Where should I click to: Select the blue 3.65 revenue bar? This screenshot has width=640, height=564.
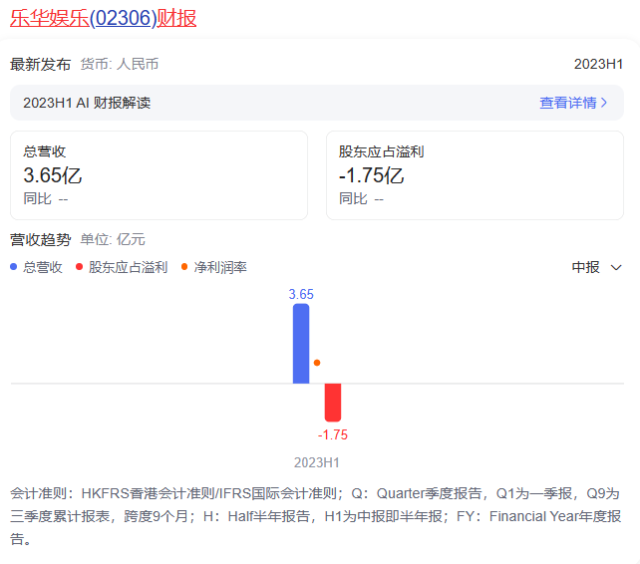(301, 344)
